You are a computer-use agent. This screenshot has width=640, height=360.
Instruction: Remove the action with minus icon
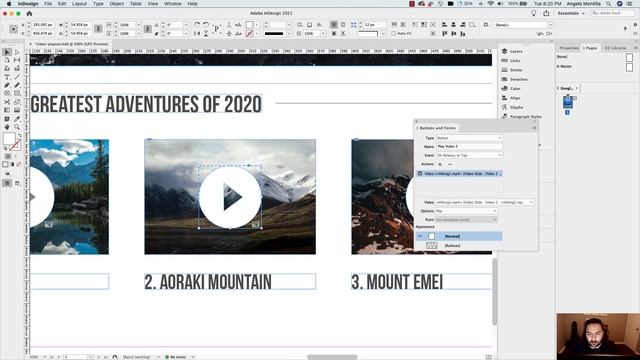450,164
